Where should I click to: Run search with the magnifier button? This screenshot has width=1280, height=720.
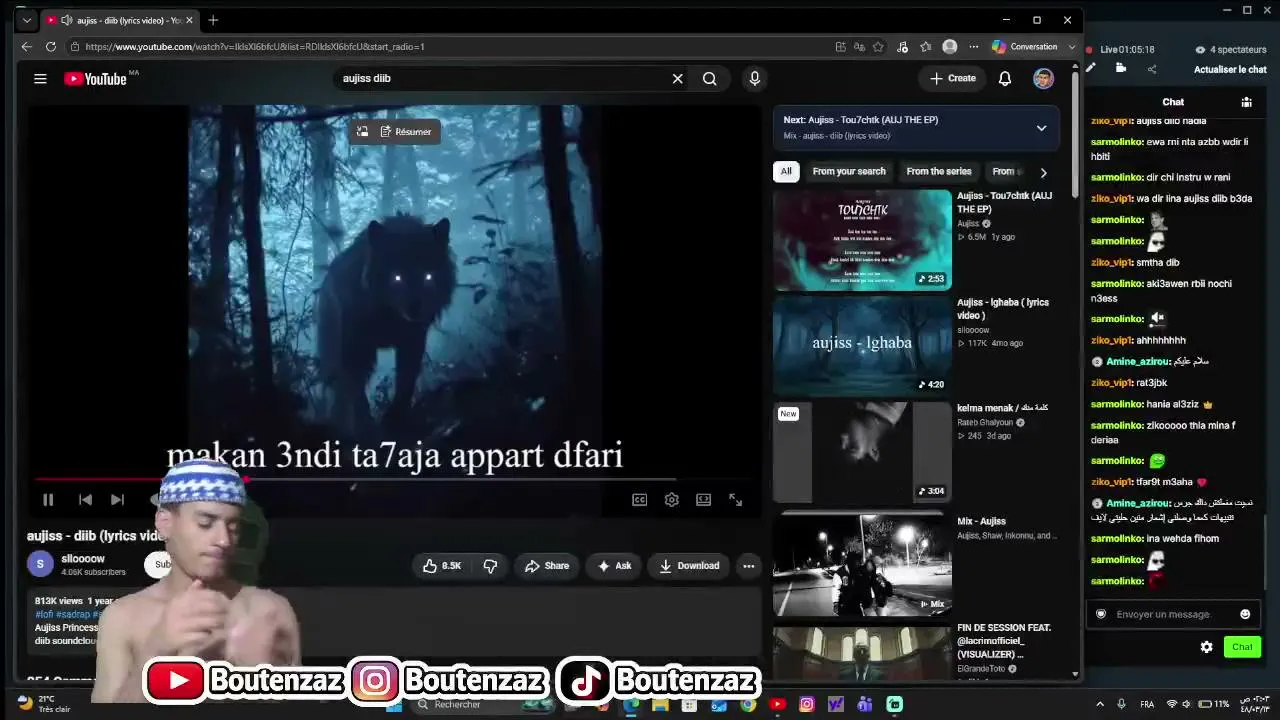[709, 79]
